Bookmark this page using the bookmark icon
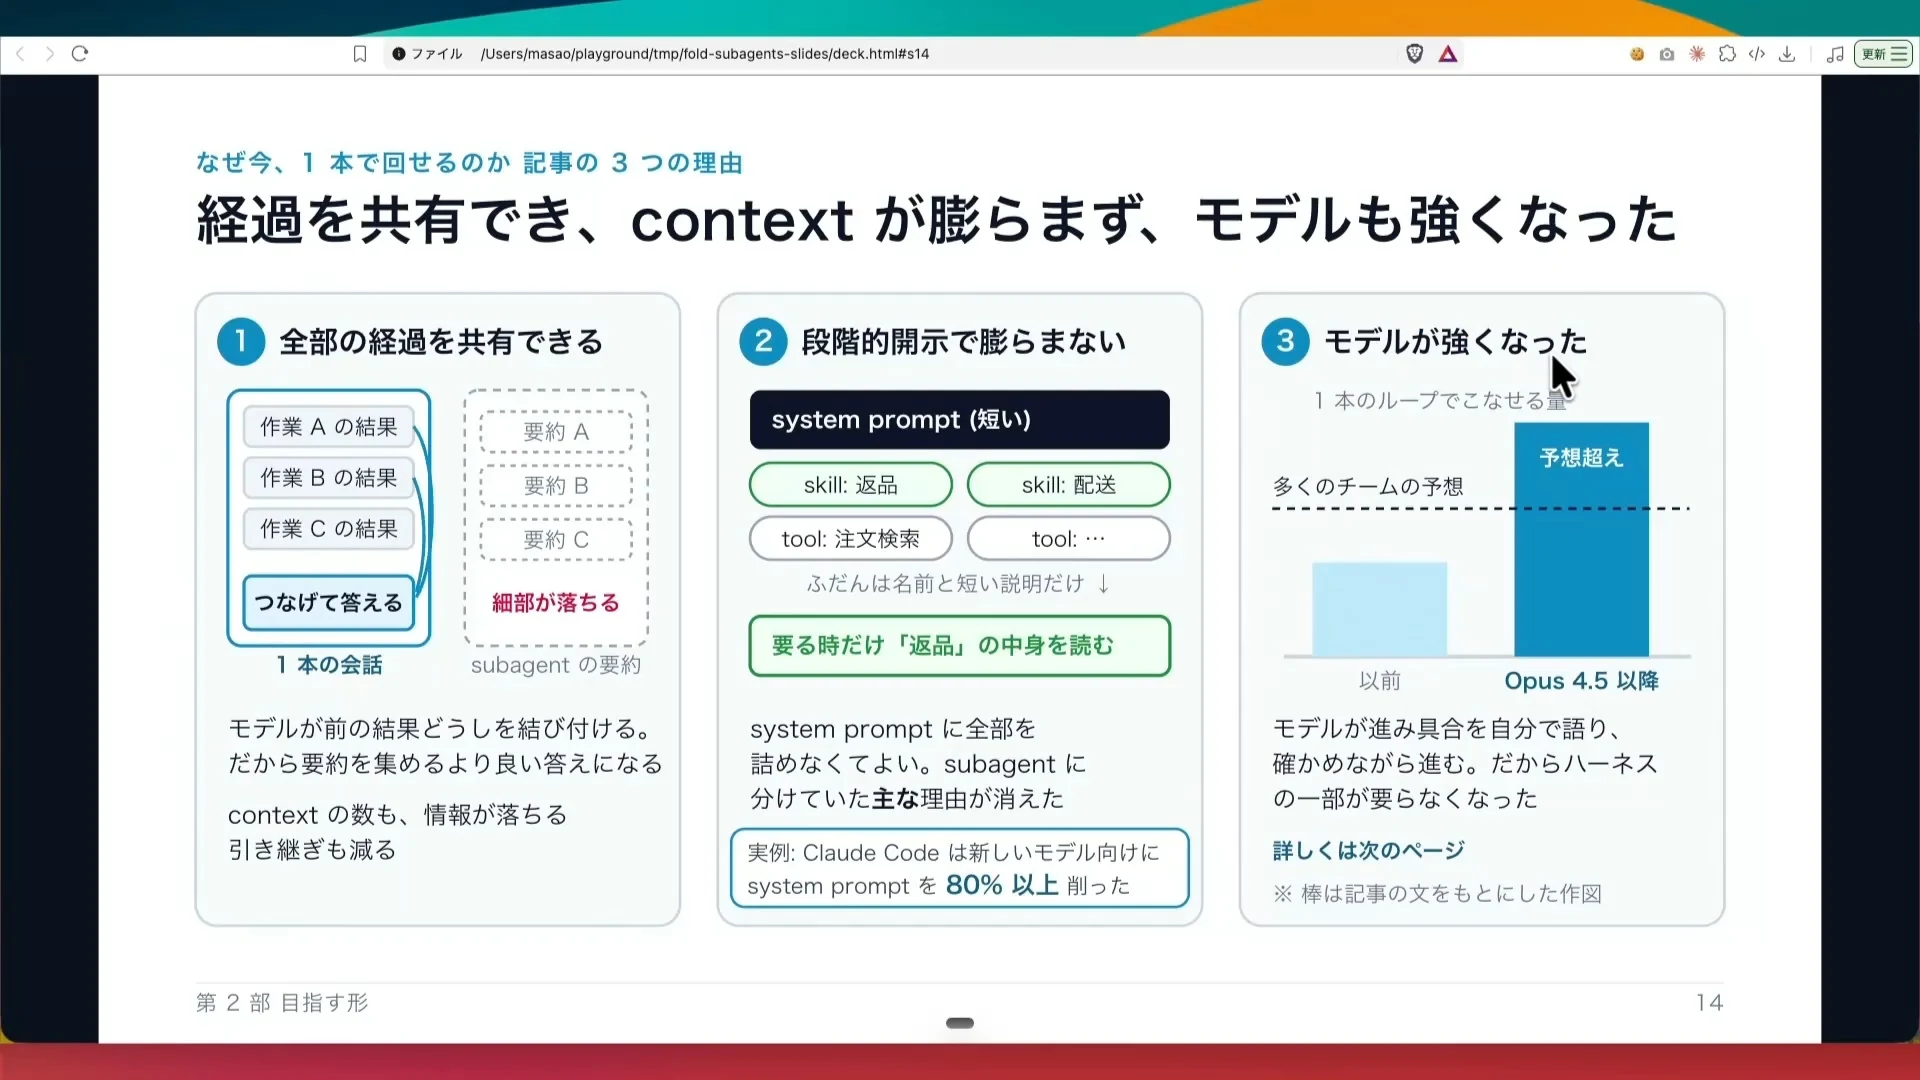The height and width of the screenshot is (1080, 1920). point(360,54)
